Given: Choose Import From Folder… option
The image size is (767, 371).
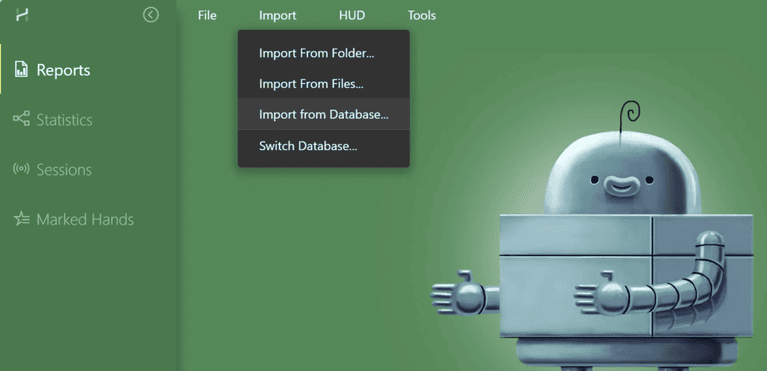Looking at the screenshot, I should 323,53.
